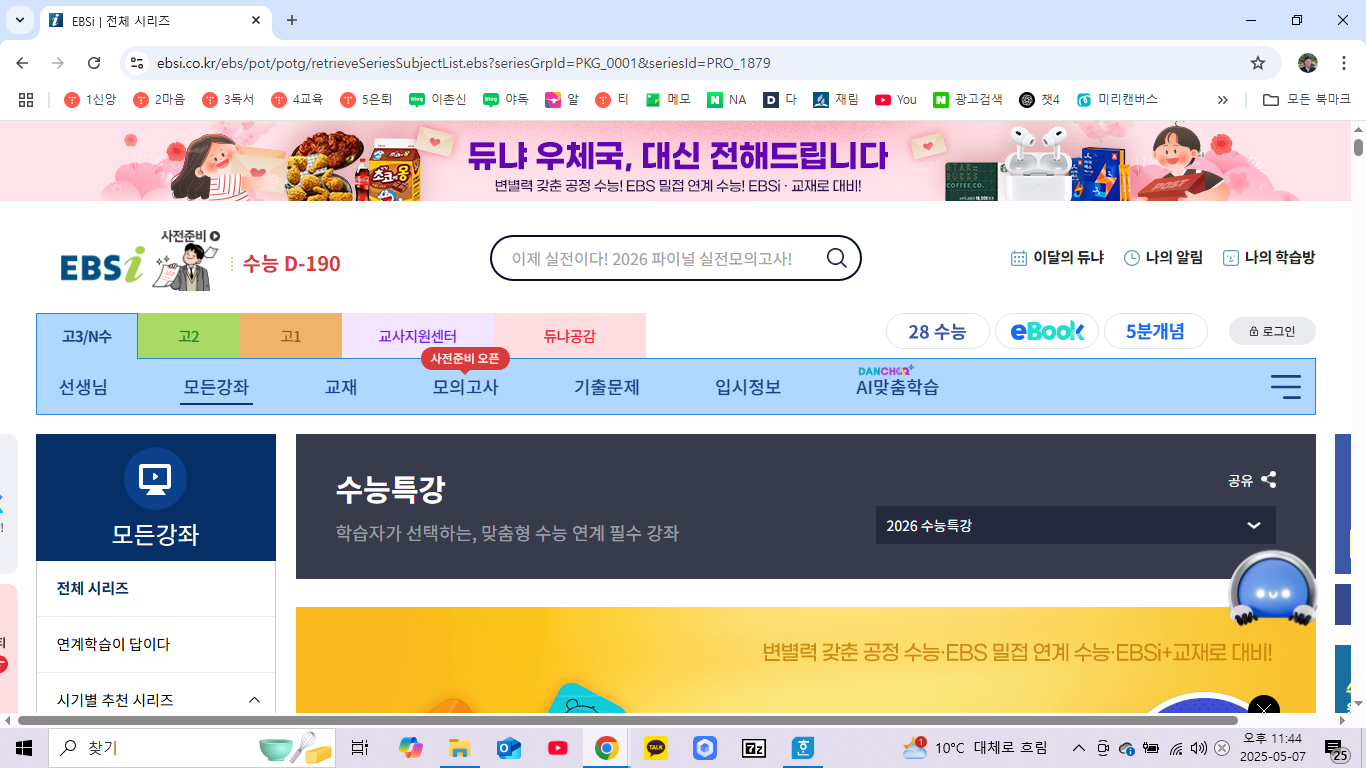Go back with the browser back arrow
Viewport: 1366px width, 768px height.
click(x=22, y=63)
